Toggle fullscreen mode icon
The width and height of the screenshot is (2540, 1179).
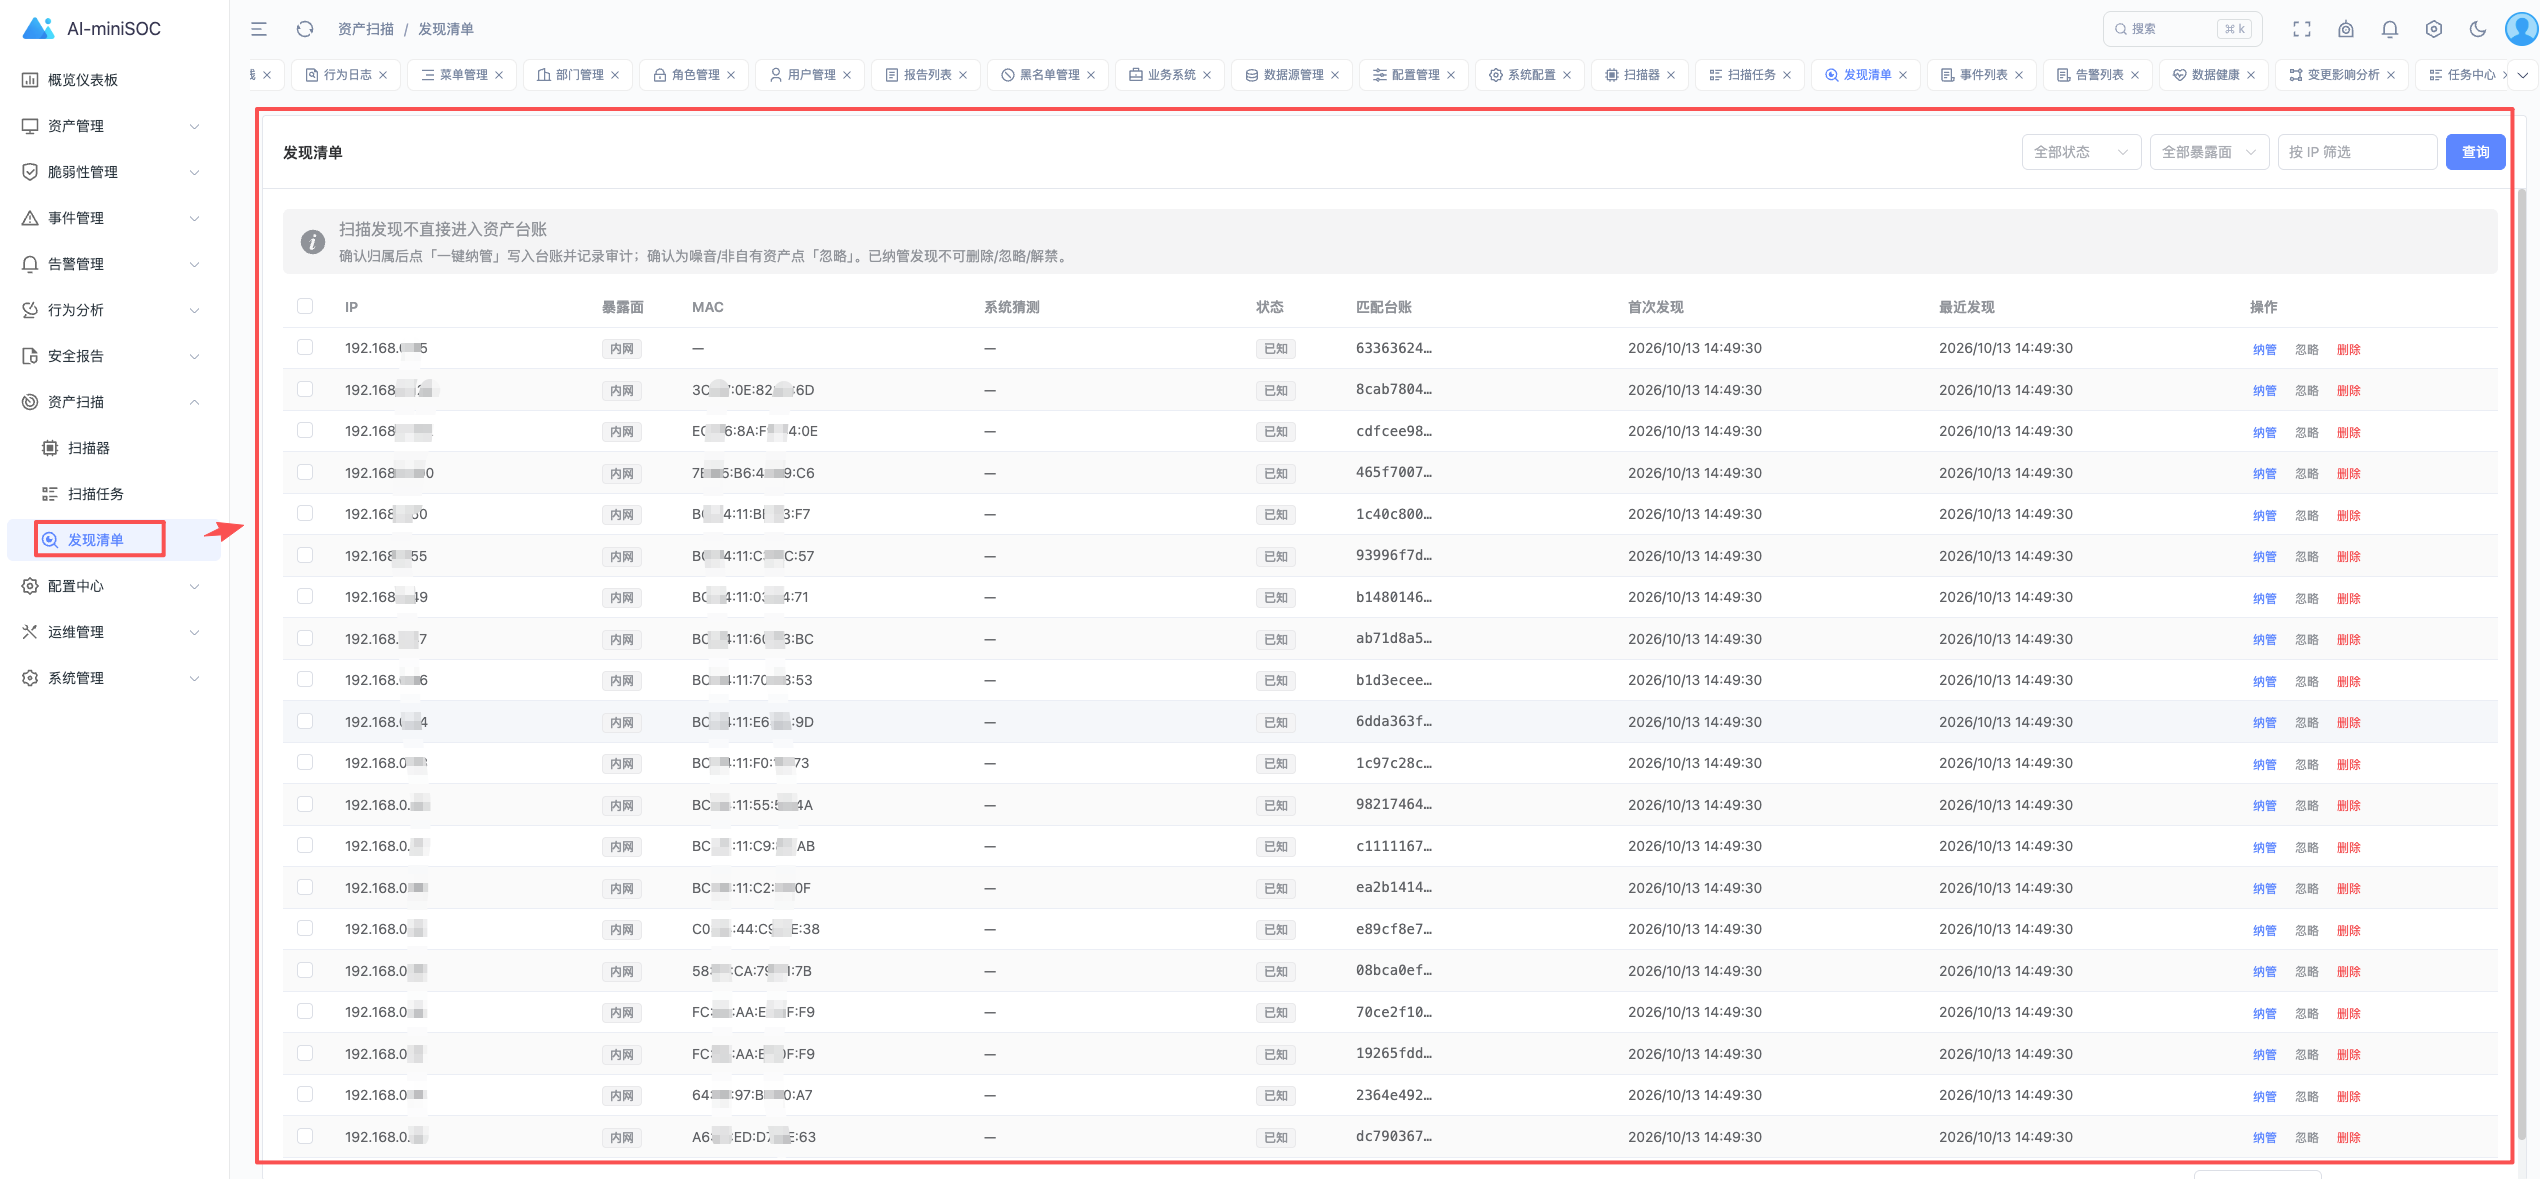point(2301,29)
